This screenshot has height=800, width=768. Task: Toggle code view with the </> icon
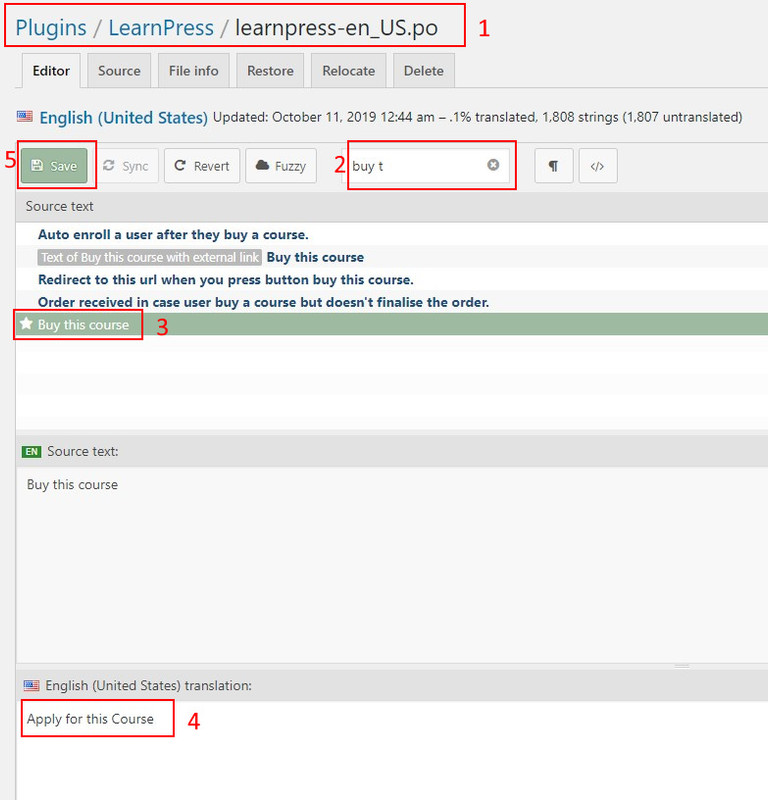pos(598,166)
